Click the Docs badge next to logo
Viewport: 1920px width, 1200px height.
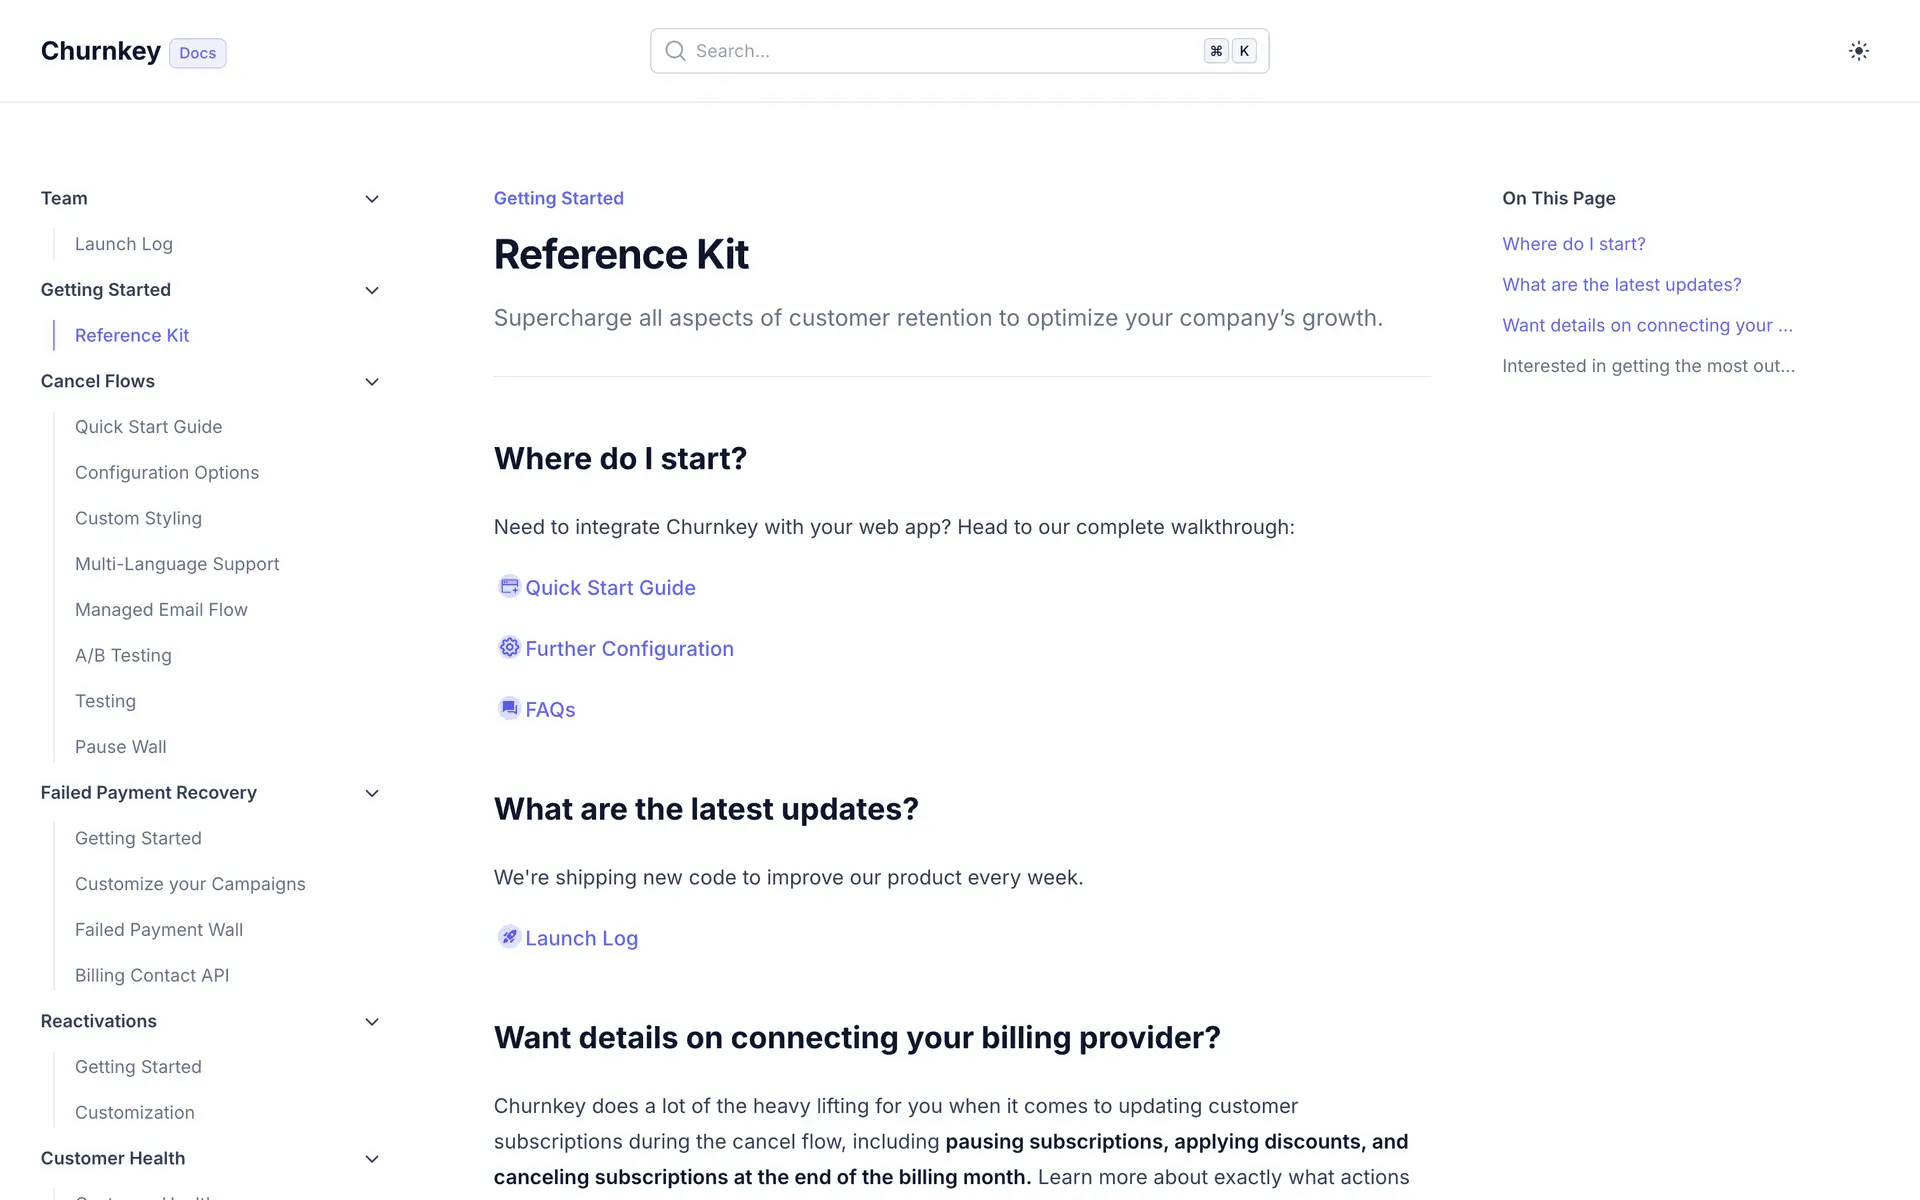(198, 53)
